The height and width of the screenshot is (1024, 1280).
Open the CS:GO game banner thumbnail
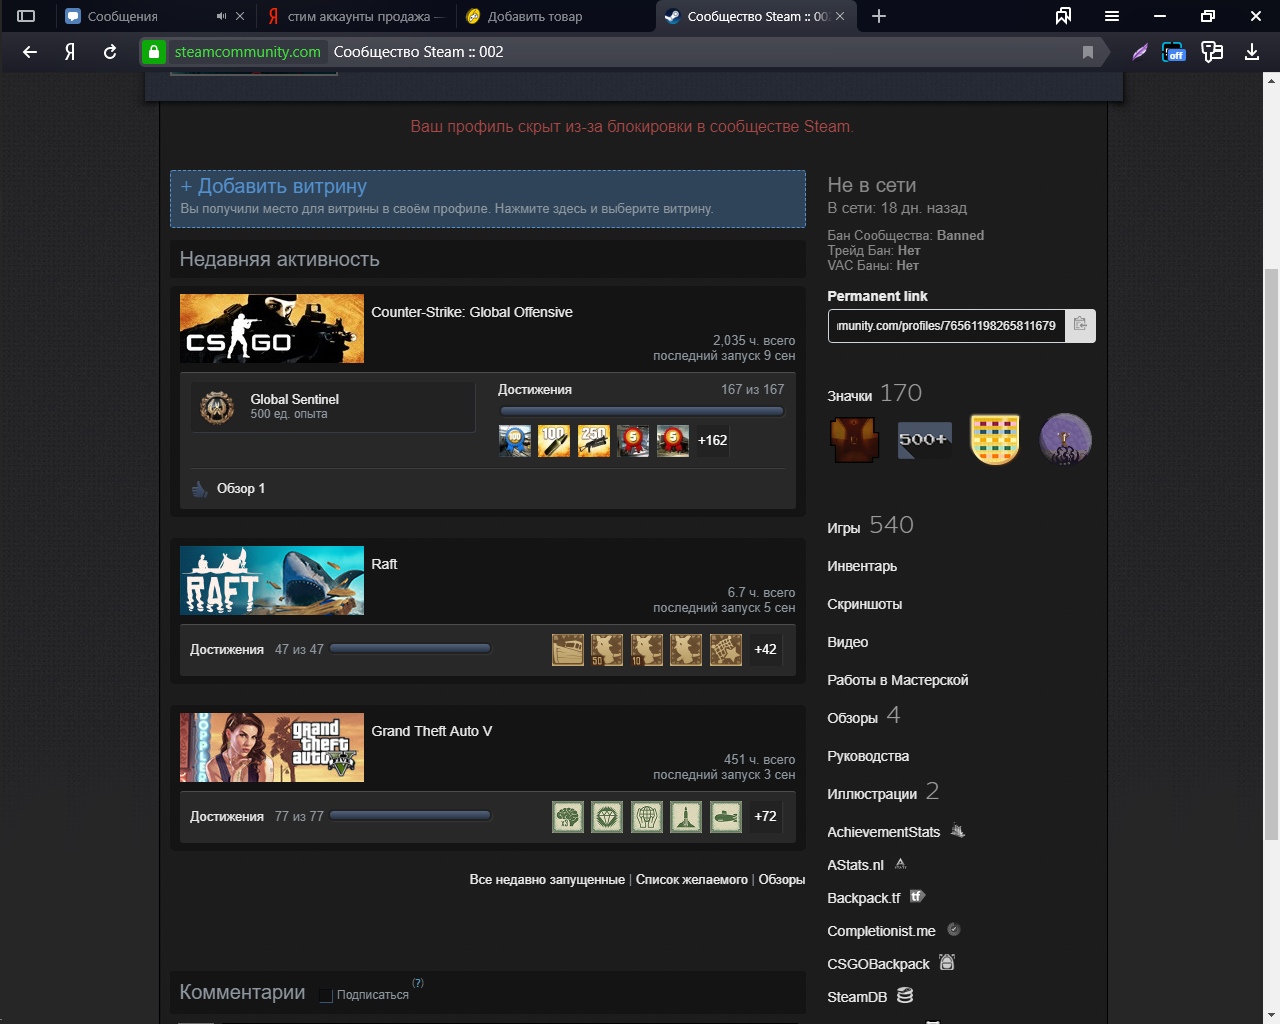[272, 328]
